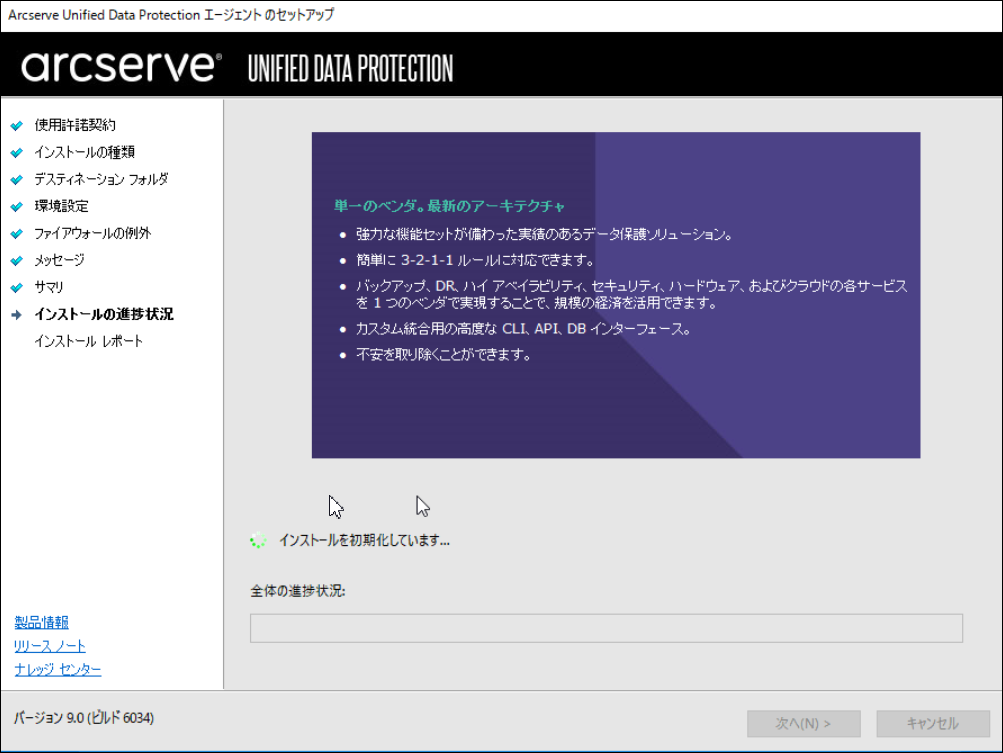This screenshot has height=753, width=1003.
Task: Select the インストール レポート step
Action: pos(89,341)
